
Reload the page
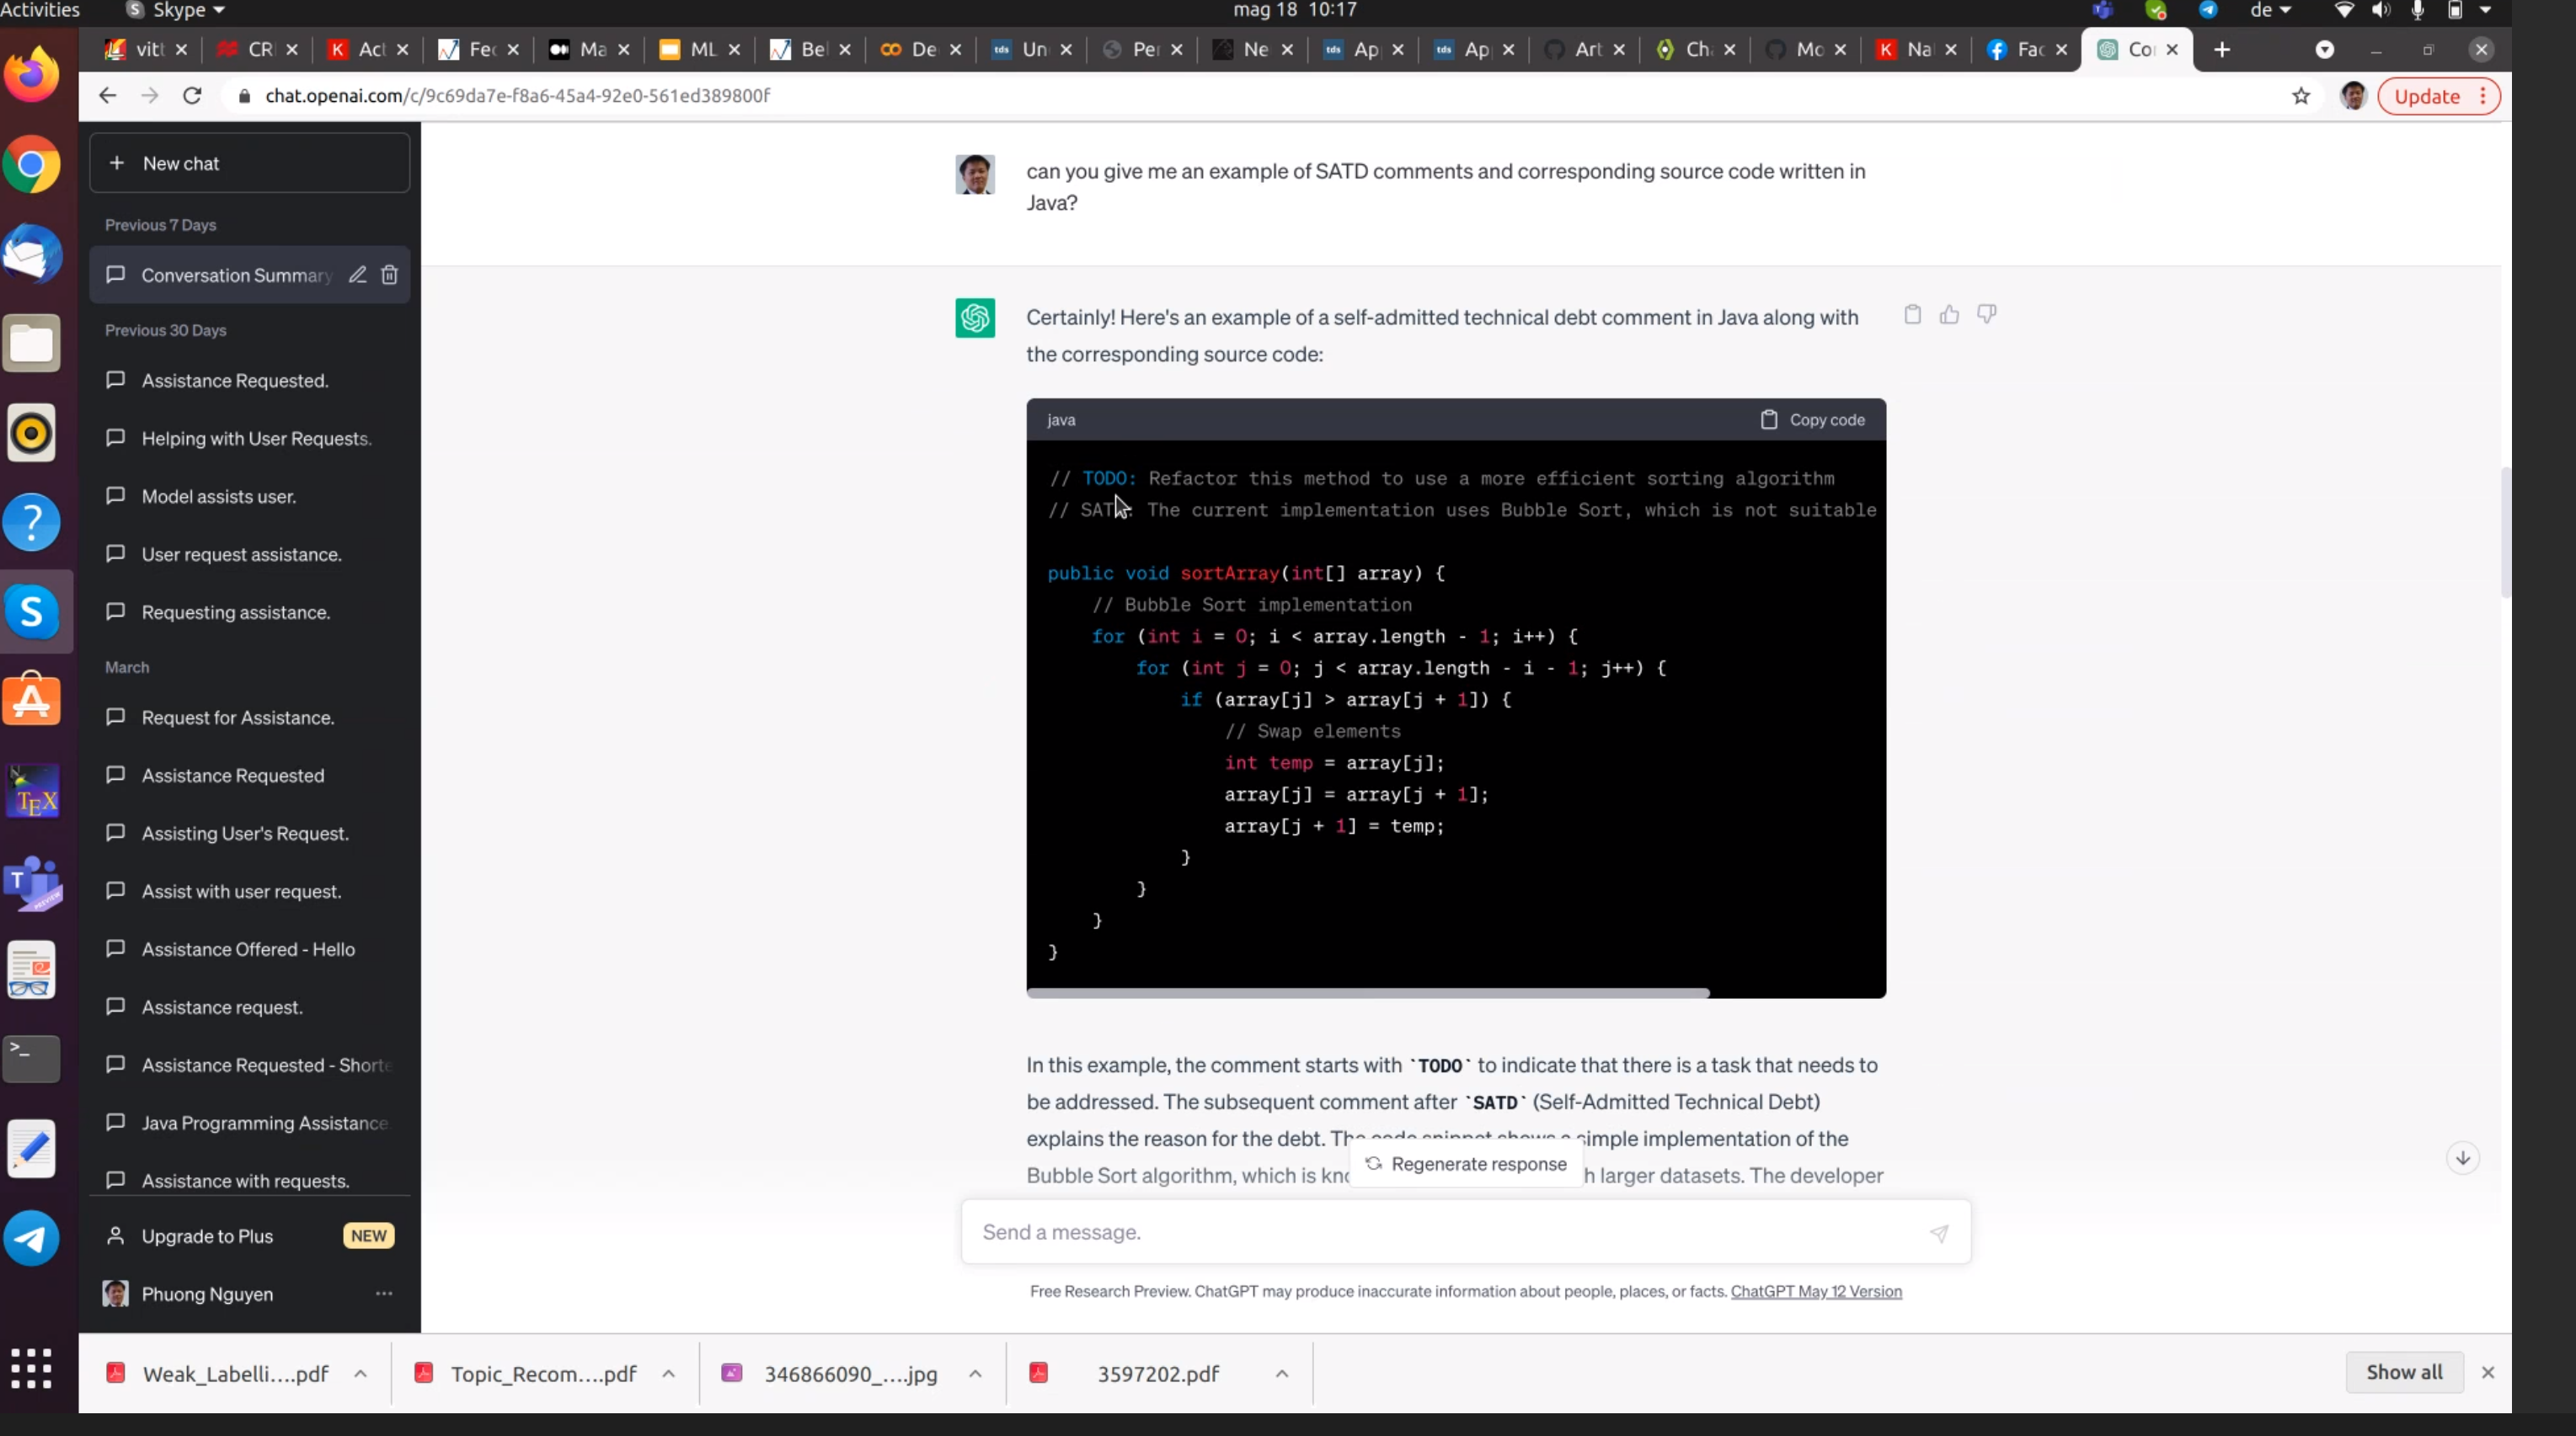tap(192, 96)
